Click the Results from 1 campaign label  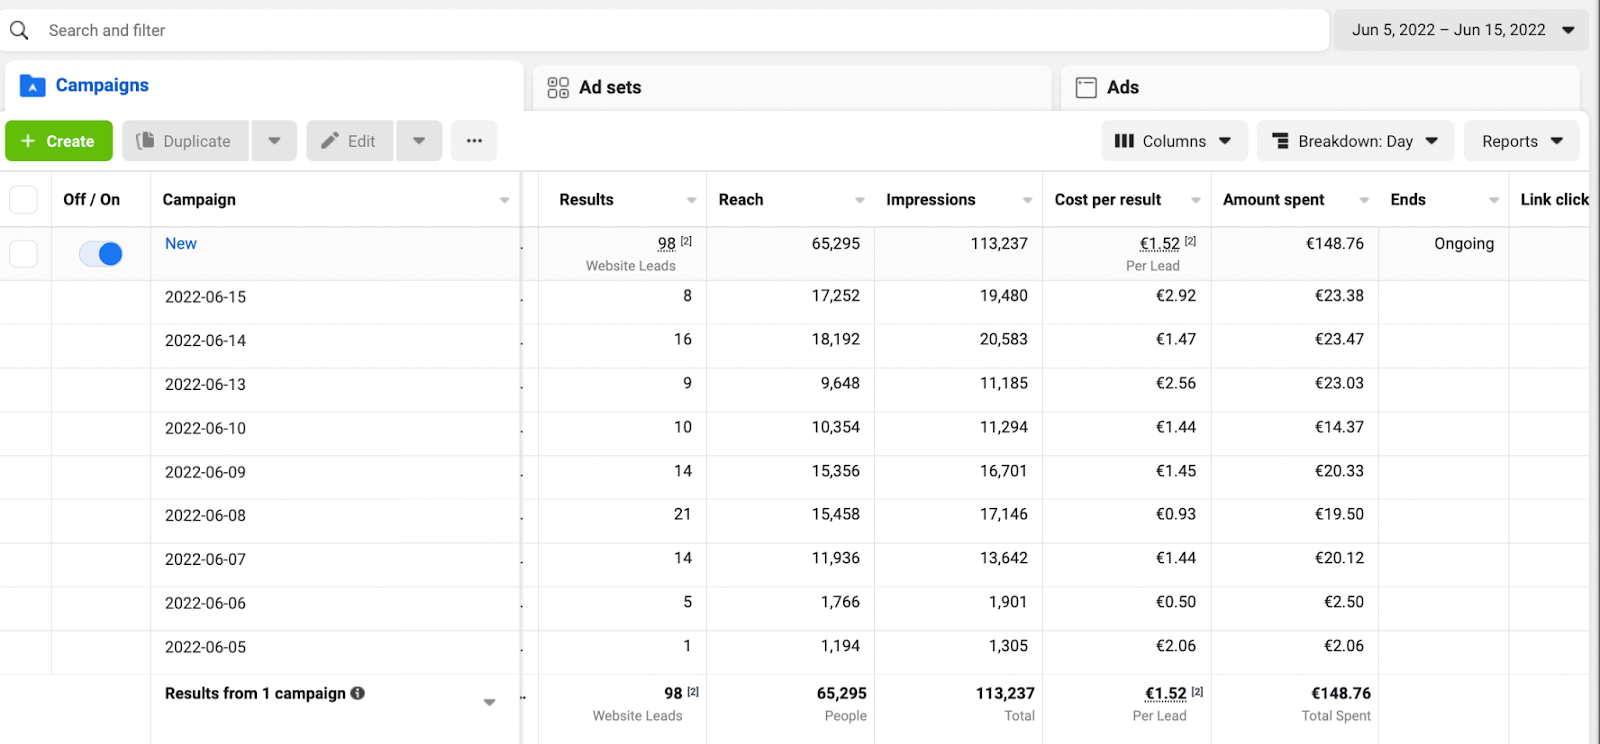point(255,694)
